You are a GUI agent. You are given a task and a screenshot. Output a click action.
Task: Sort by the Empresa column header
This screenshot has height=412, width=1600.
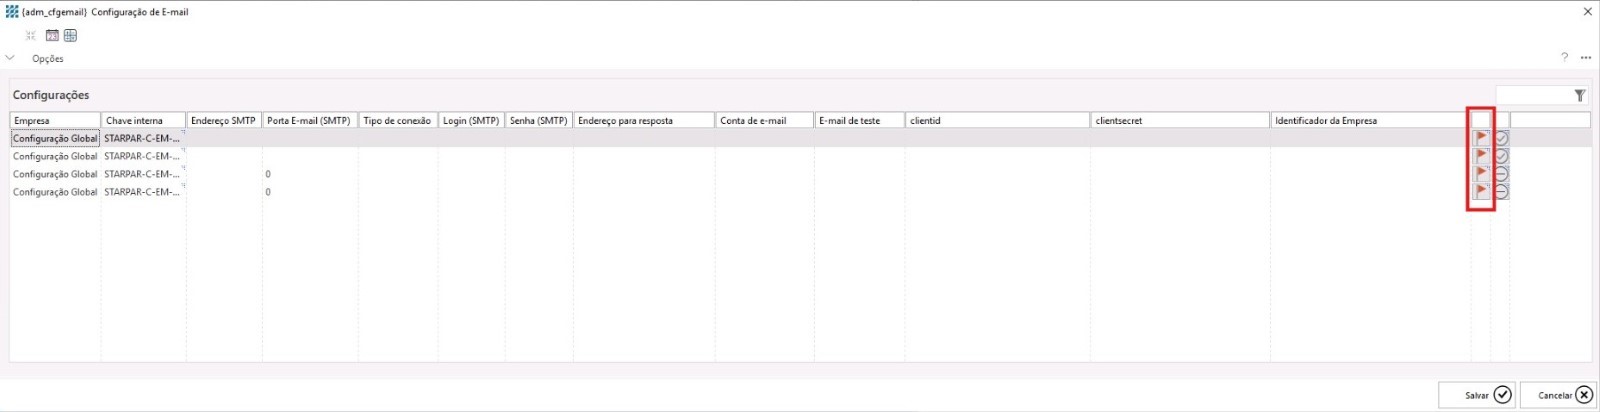click(x=55, y=120)
